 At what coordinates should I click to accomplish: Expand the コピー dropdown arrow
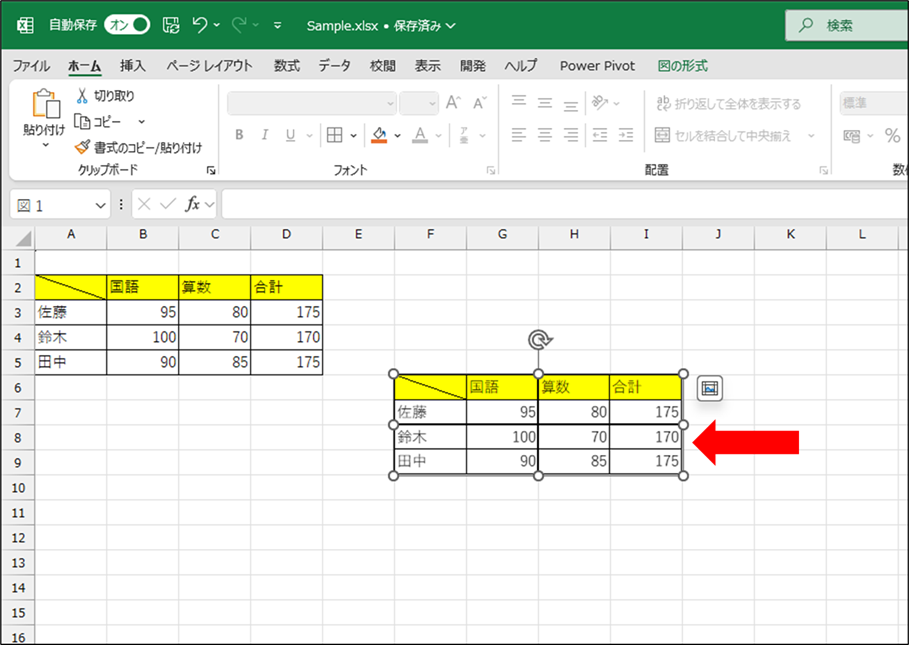click(x=141, y=122)
